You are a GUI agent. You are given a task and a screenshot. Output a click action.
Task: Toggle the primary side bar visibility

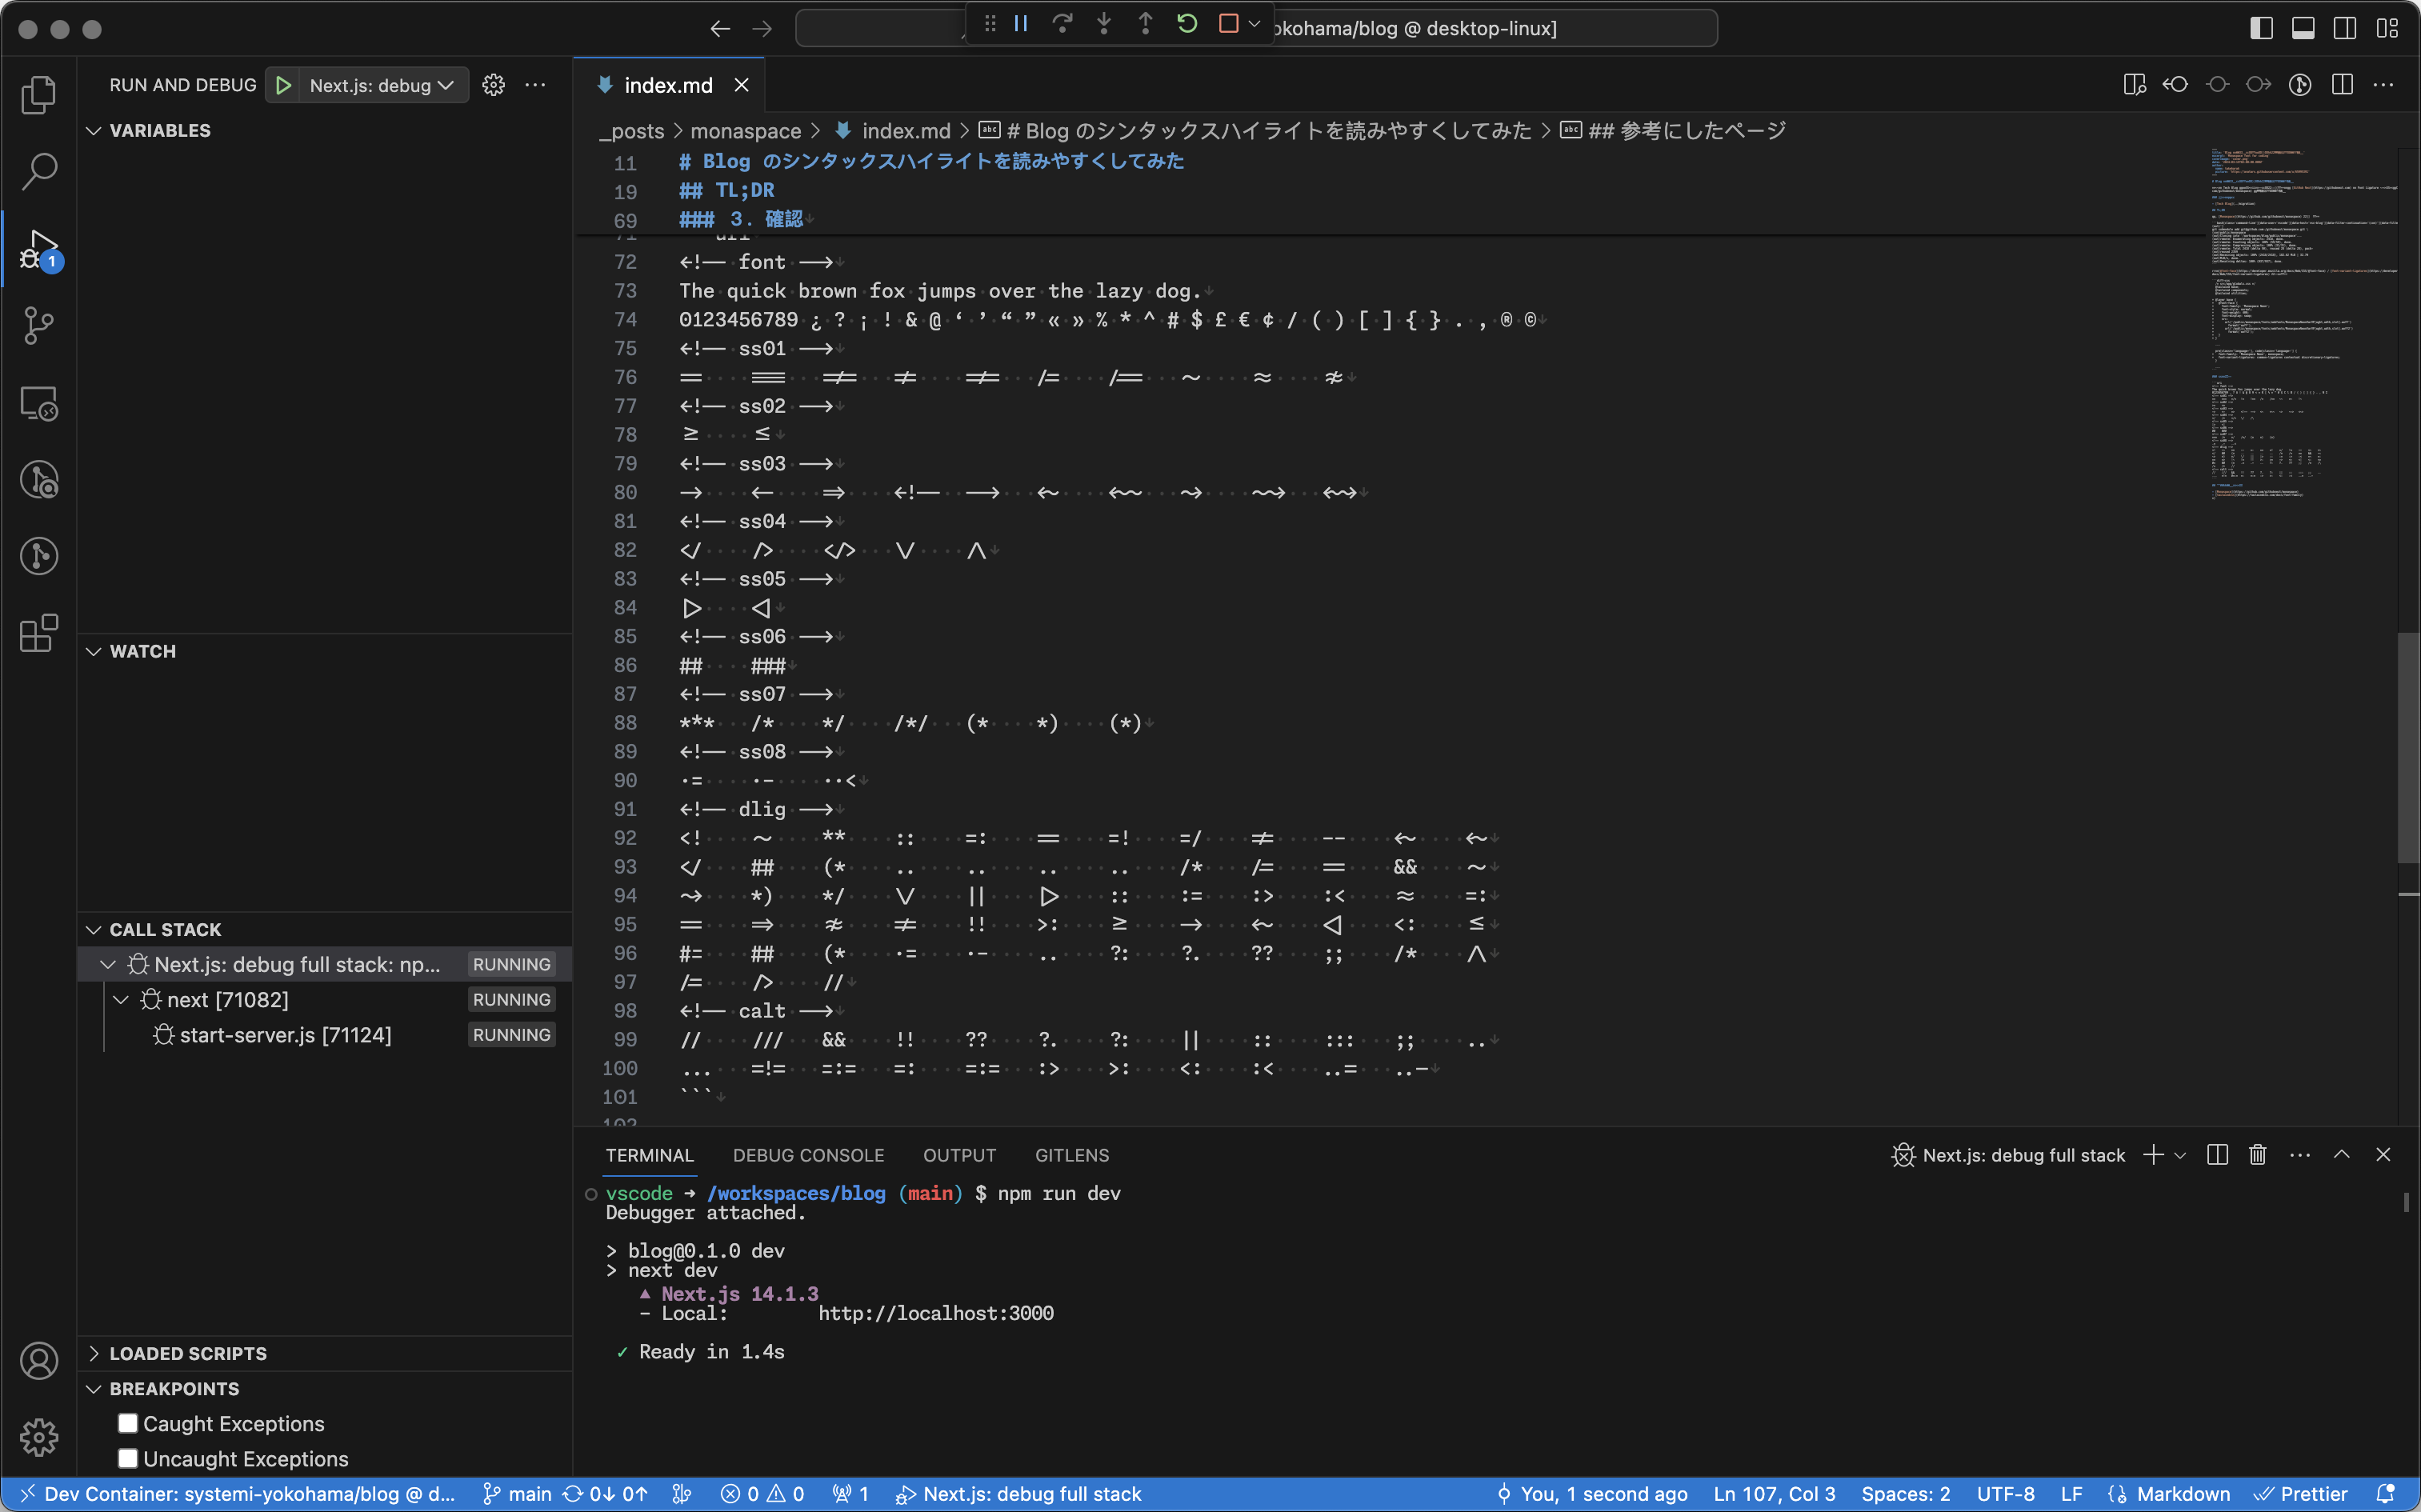pos(2261,28)
